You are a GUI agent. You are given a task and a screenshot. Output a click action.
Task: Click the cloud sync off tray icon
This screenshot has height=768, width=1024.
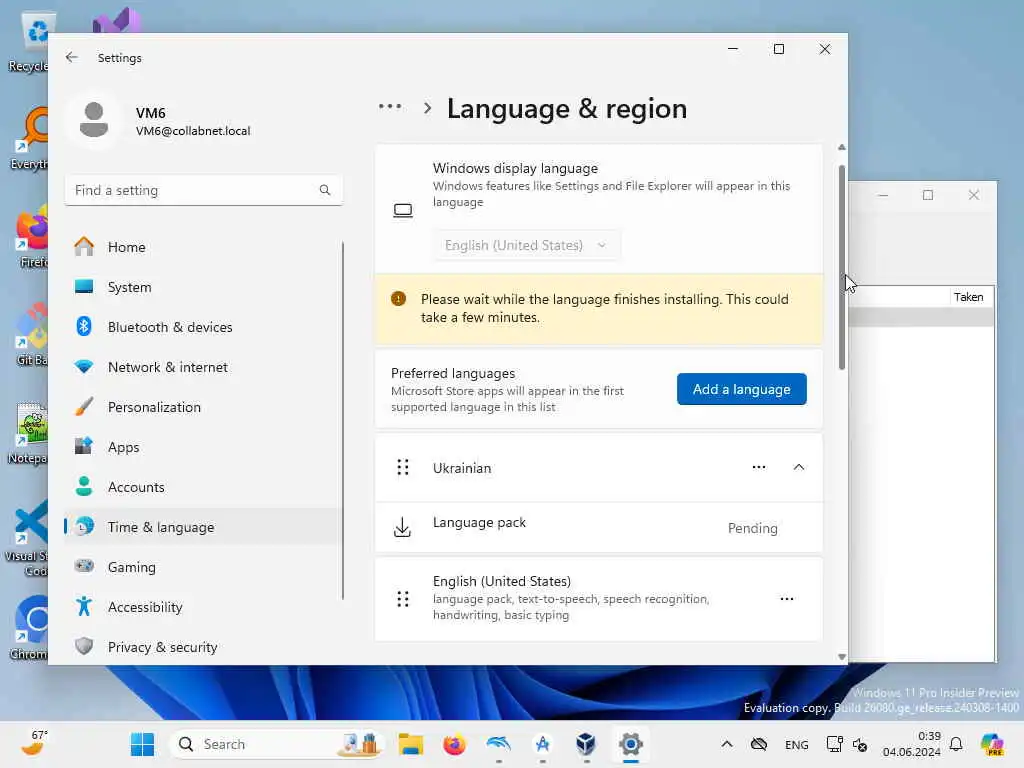[758, 744]
